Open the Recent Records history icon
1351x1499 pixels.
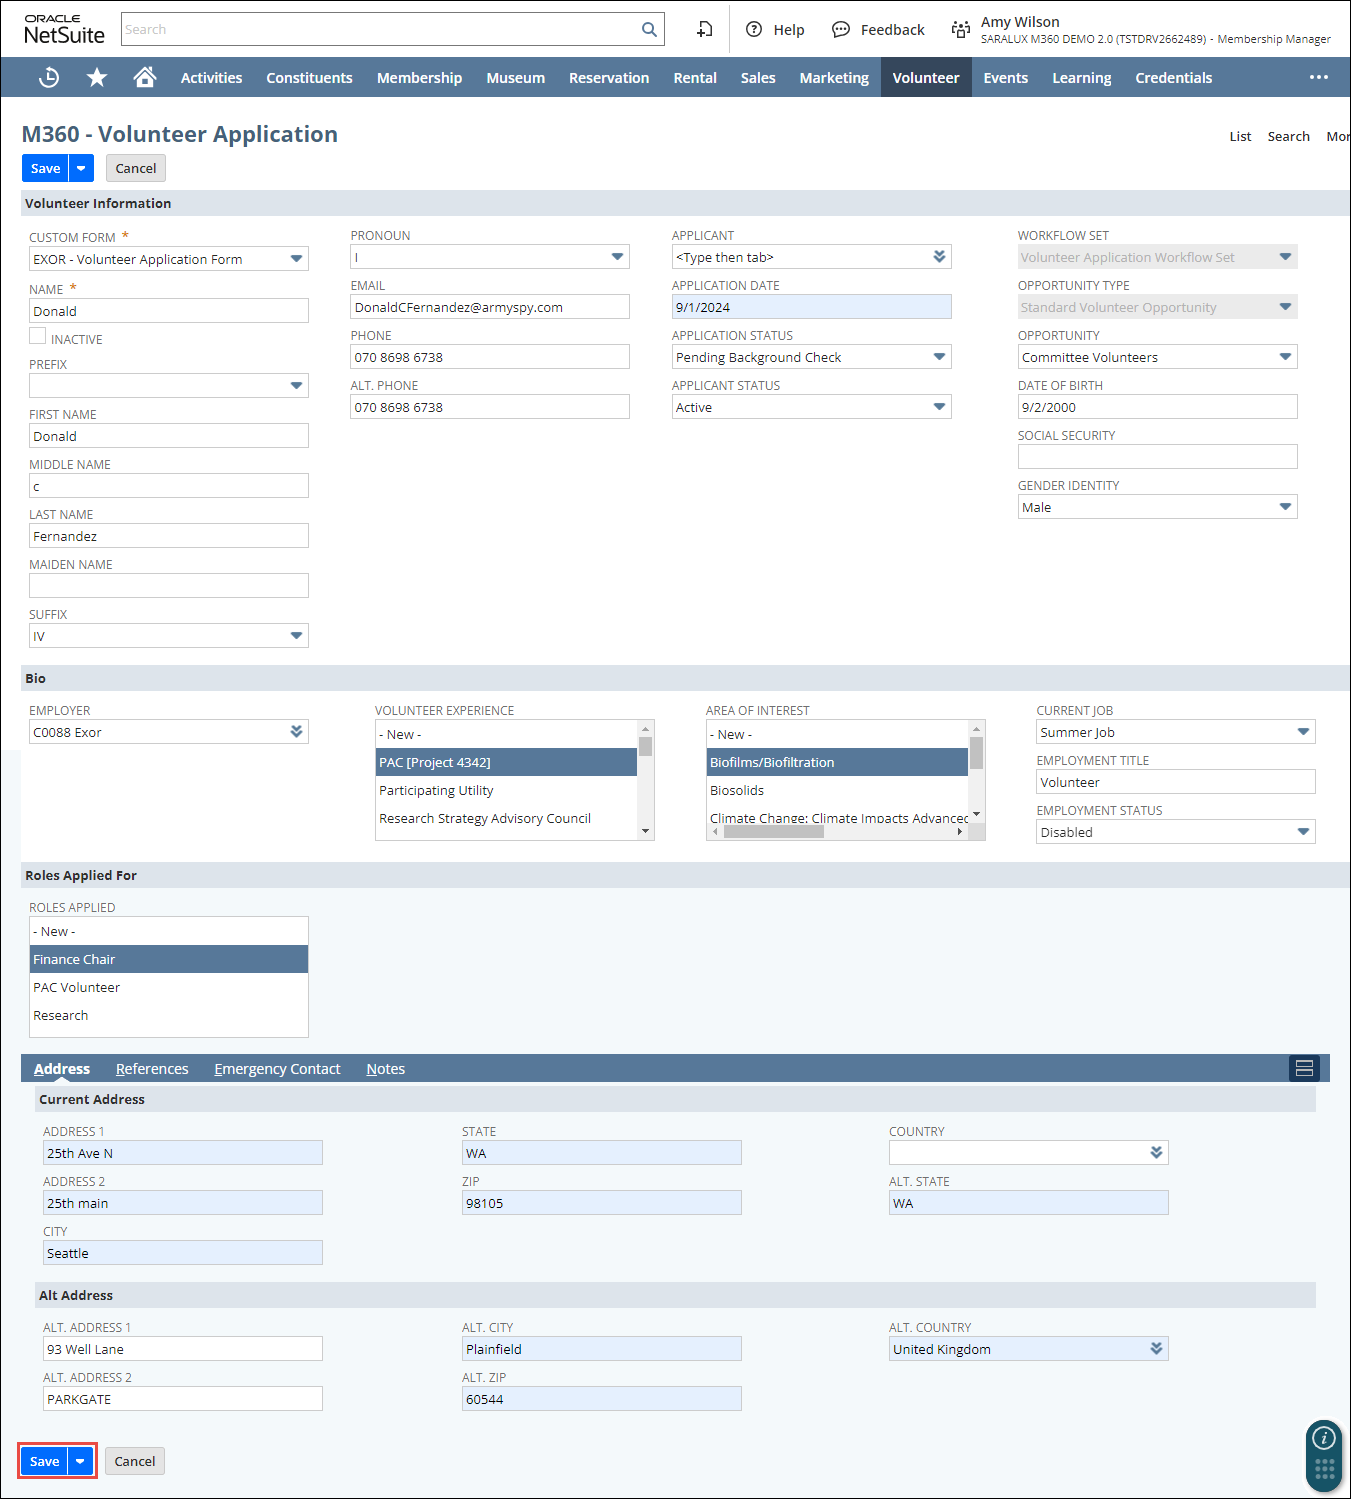click(48, 78)
